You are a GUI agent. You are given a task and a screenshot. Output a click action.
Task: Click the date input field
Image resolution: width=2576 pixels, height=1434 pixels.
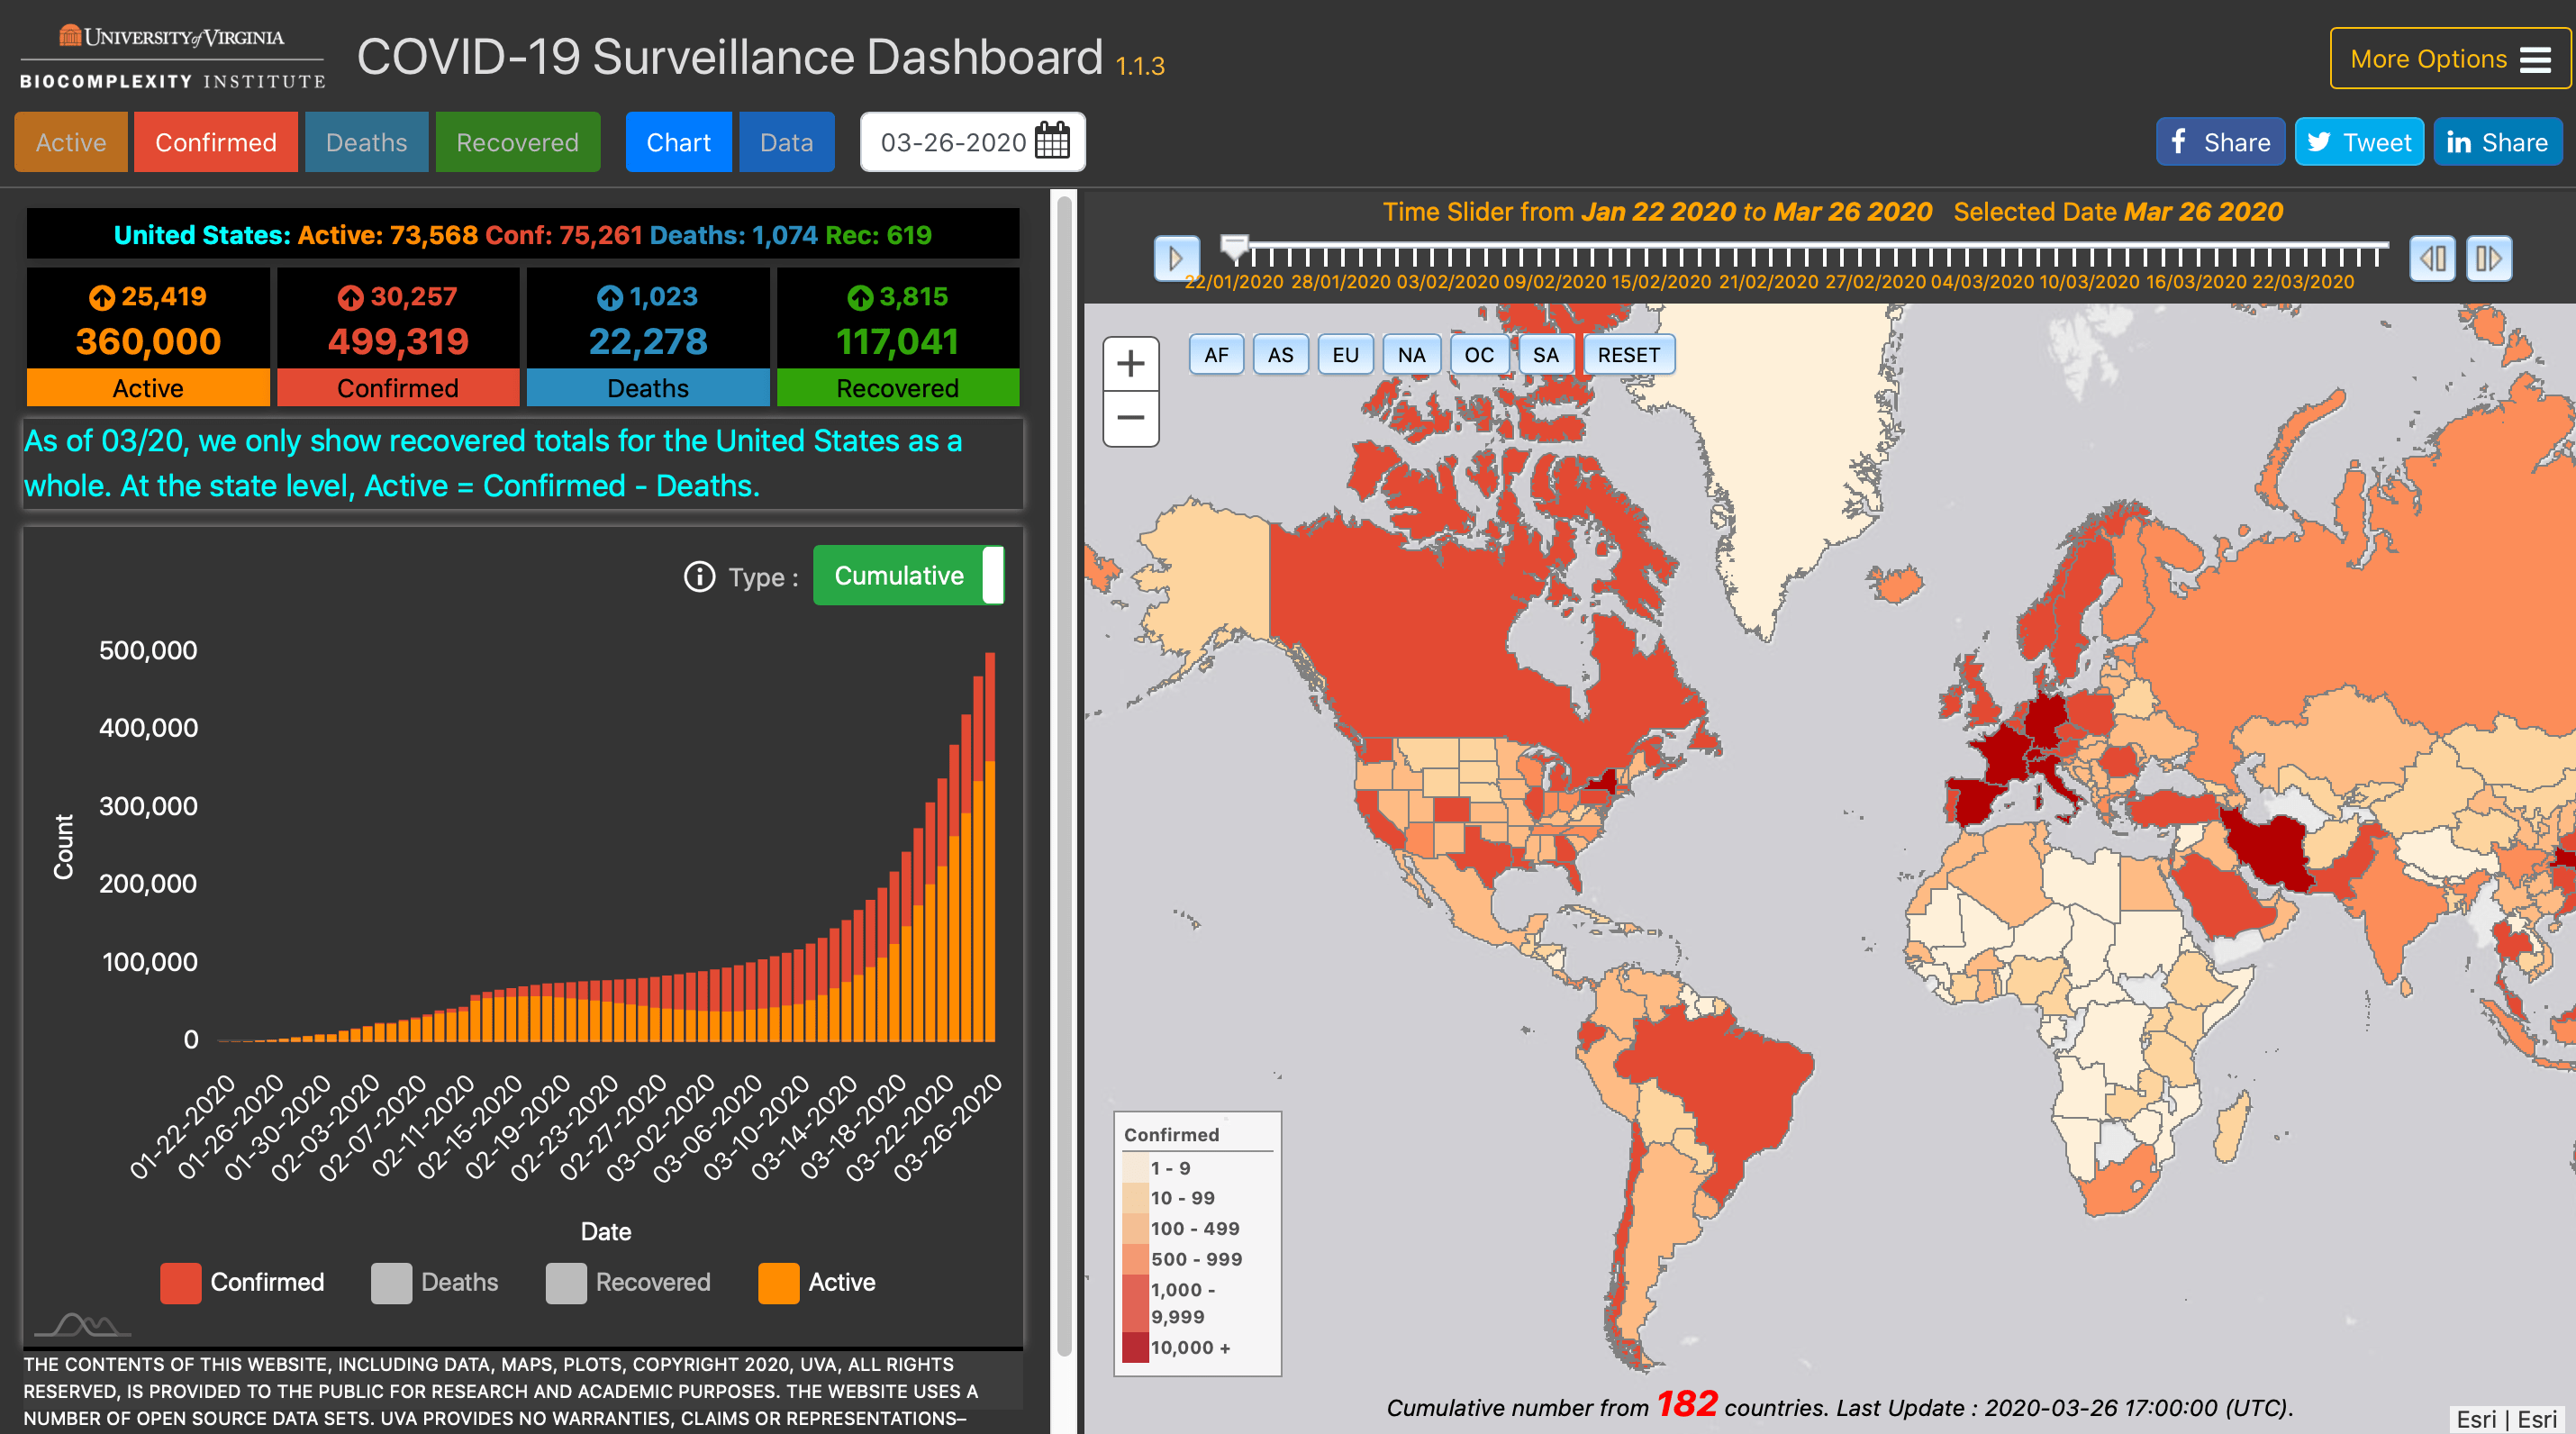click(952, 142)
